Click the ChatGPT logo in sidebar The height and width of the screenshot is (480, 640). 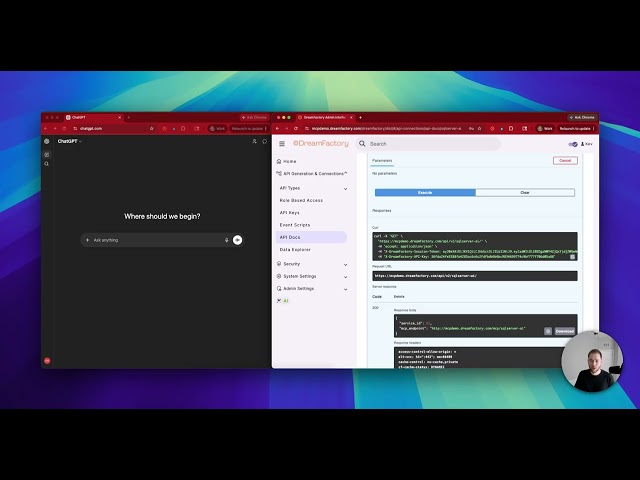[47, 141]
